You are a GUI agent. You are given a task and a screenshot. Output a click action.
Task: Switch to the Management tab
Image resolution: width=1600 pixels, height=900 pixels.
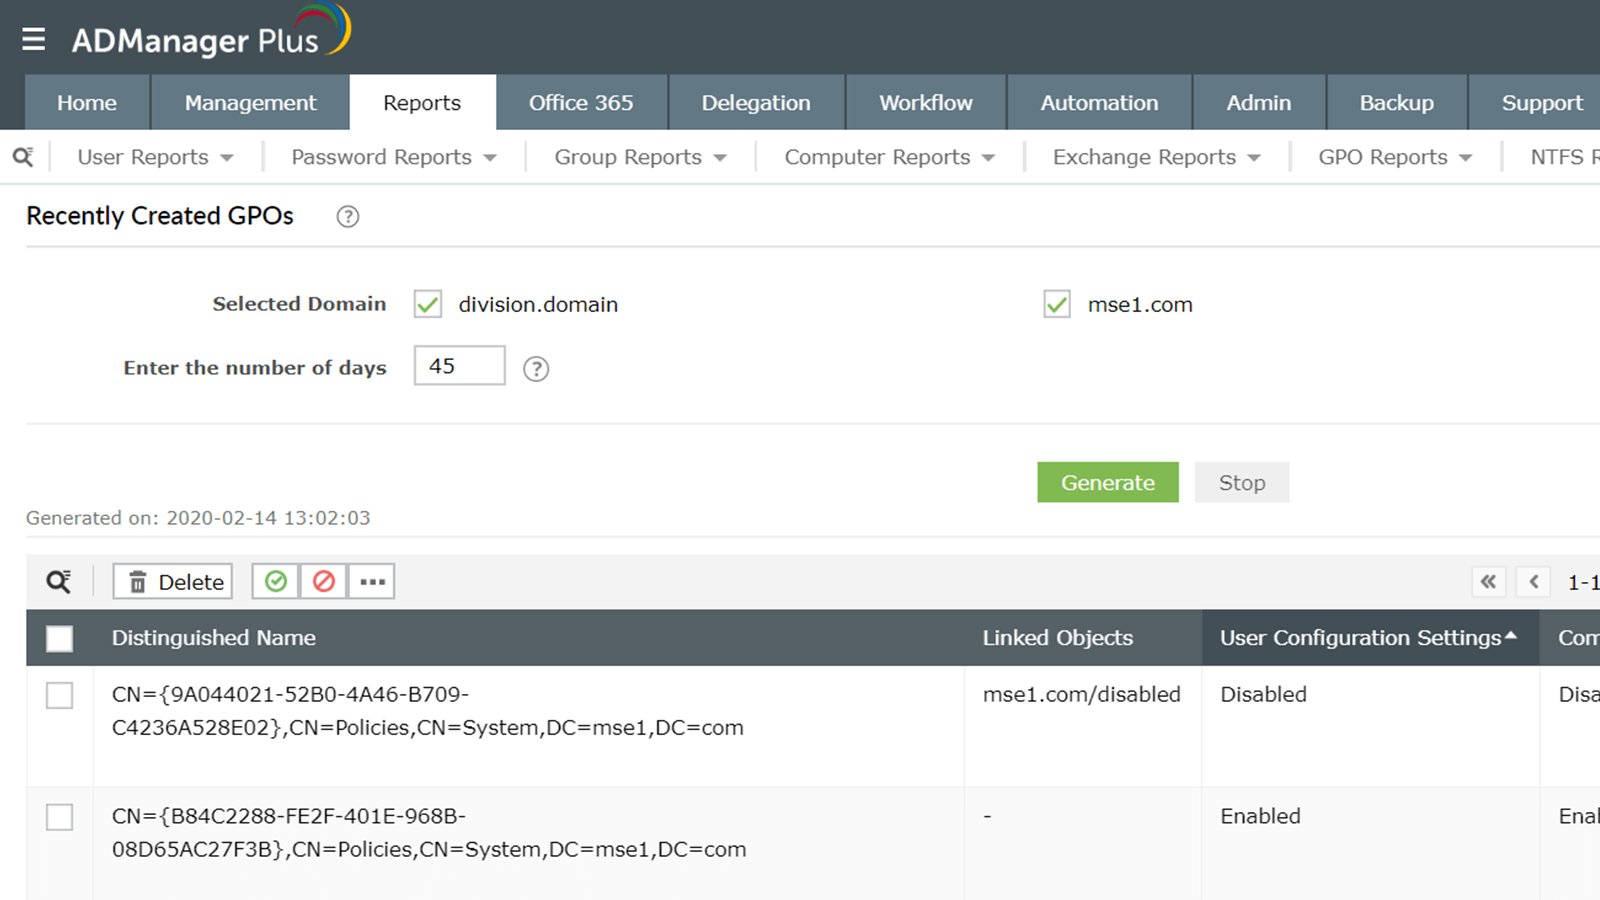click(250, 103)
